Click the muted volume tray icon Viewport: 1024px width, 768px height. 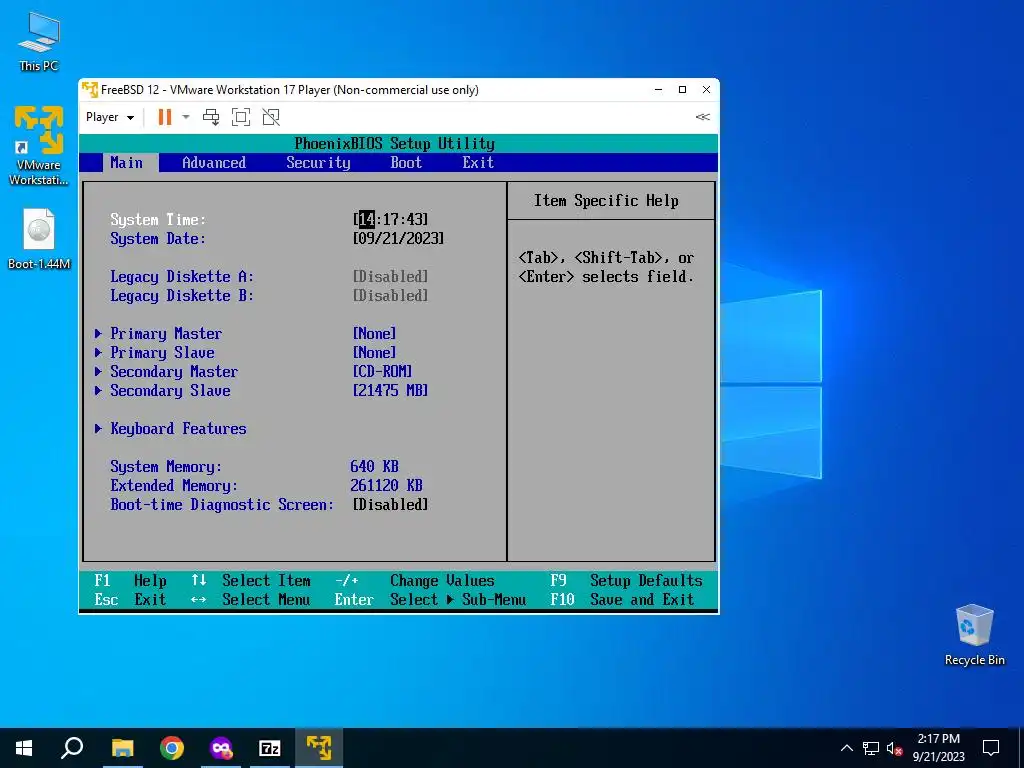point(895,748)
